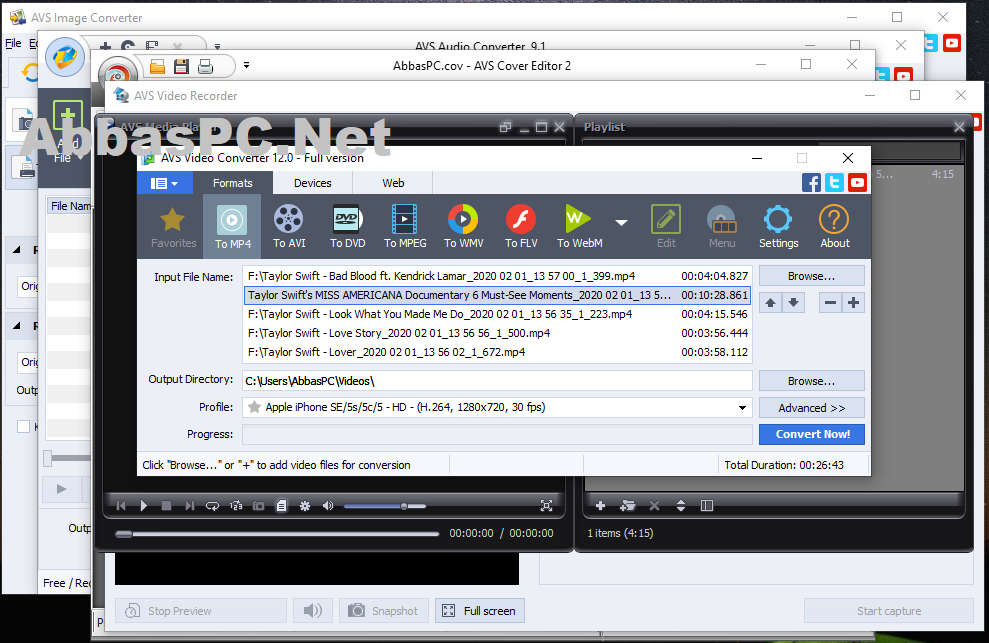The image size is (989, 643).
Task: Print icon in AVS Cover Editor
Action: click(206, 66)
